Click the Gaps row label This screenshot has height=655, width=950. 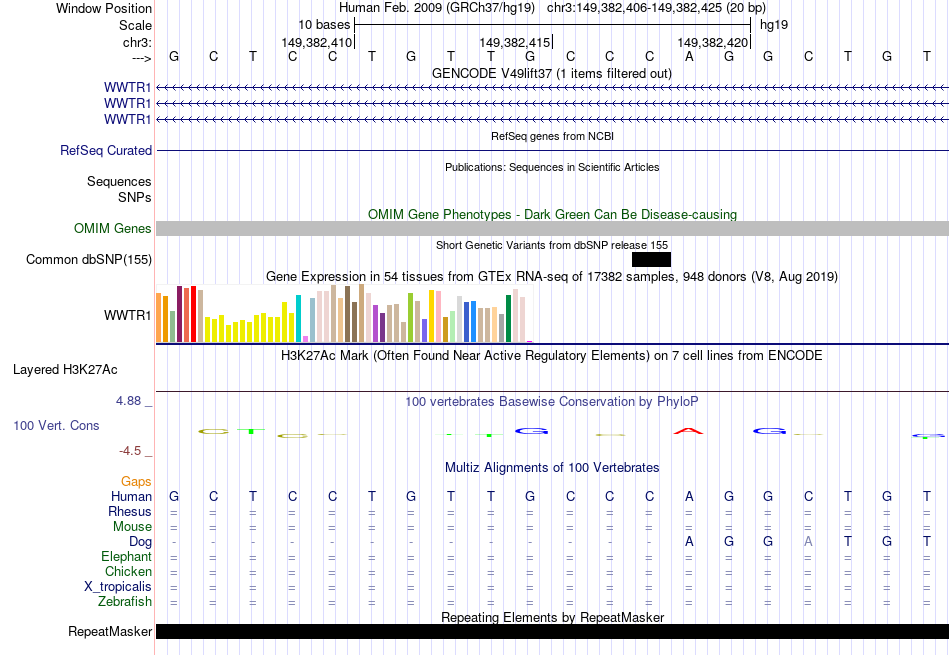136,481
